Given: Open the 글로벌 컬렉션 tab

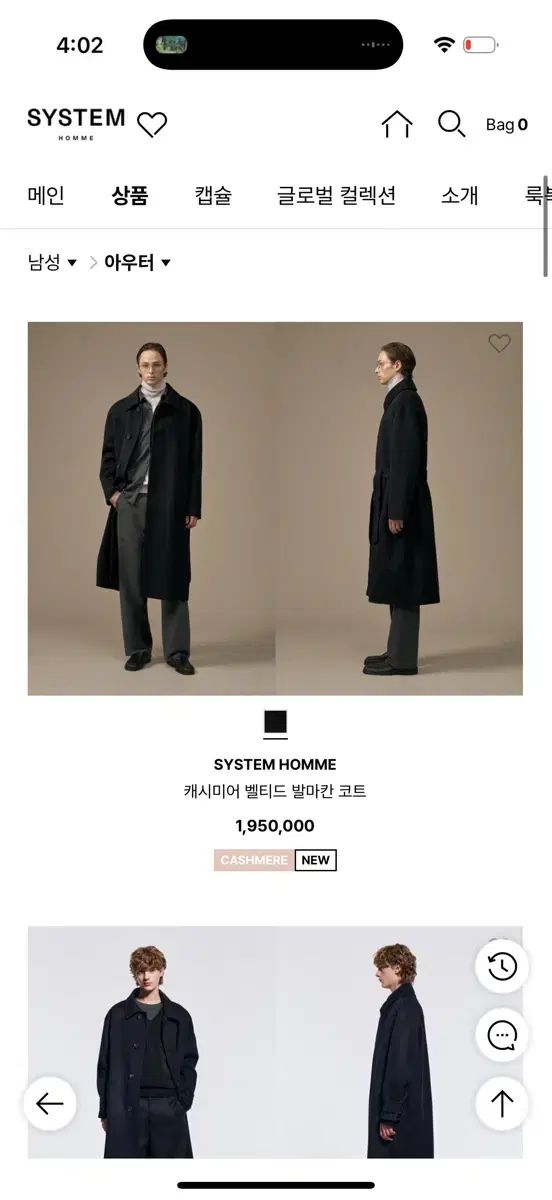Looking at the screenshot, I should [336, 195].
